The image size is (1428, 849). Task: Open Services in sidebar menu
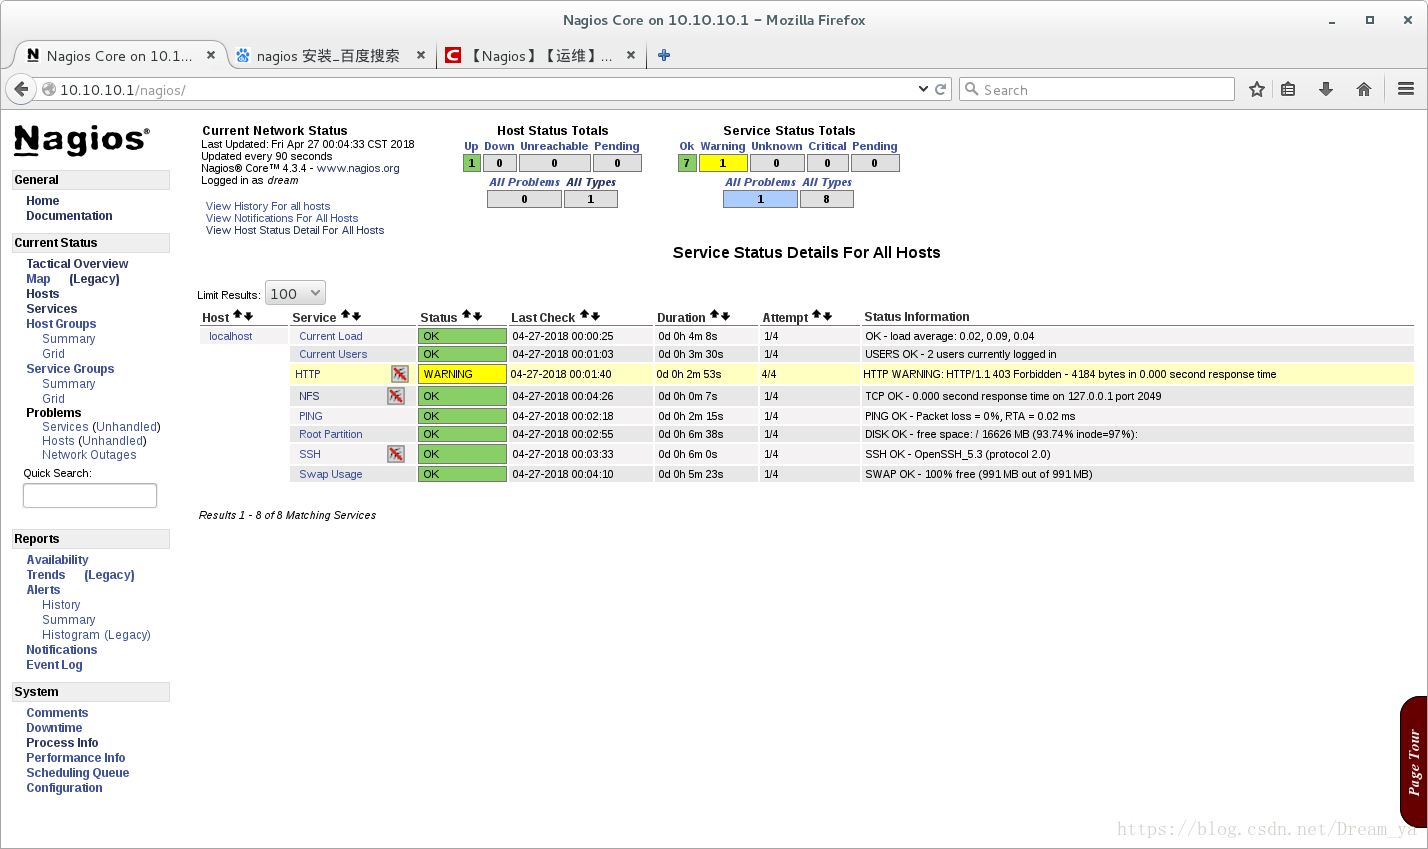click(x=51, y=309)
